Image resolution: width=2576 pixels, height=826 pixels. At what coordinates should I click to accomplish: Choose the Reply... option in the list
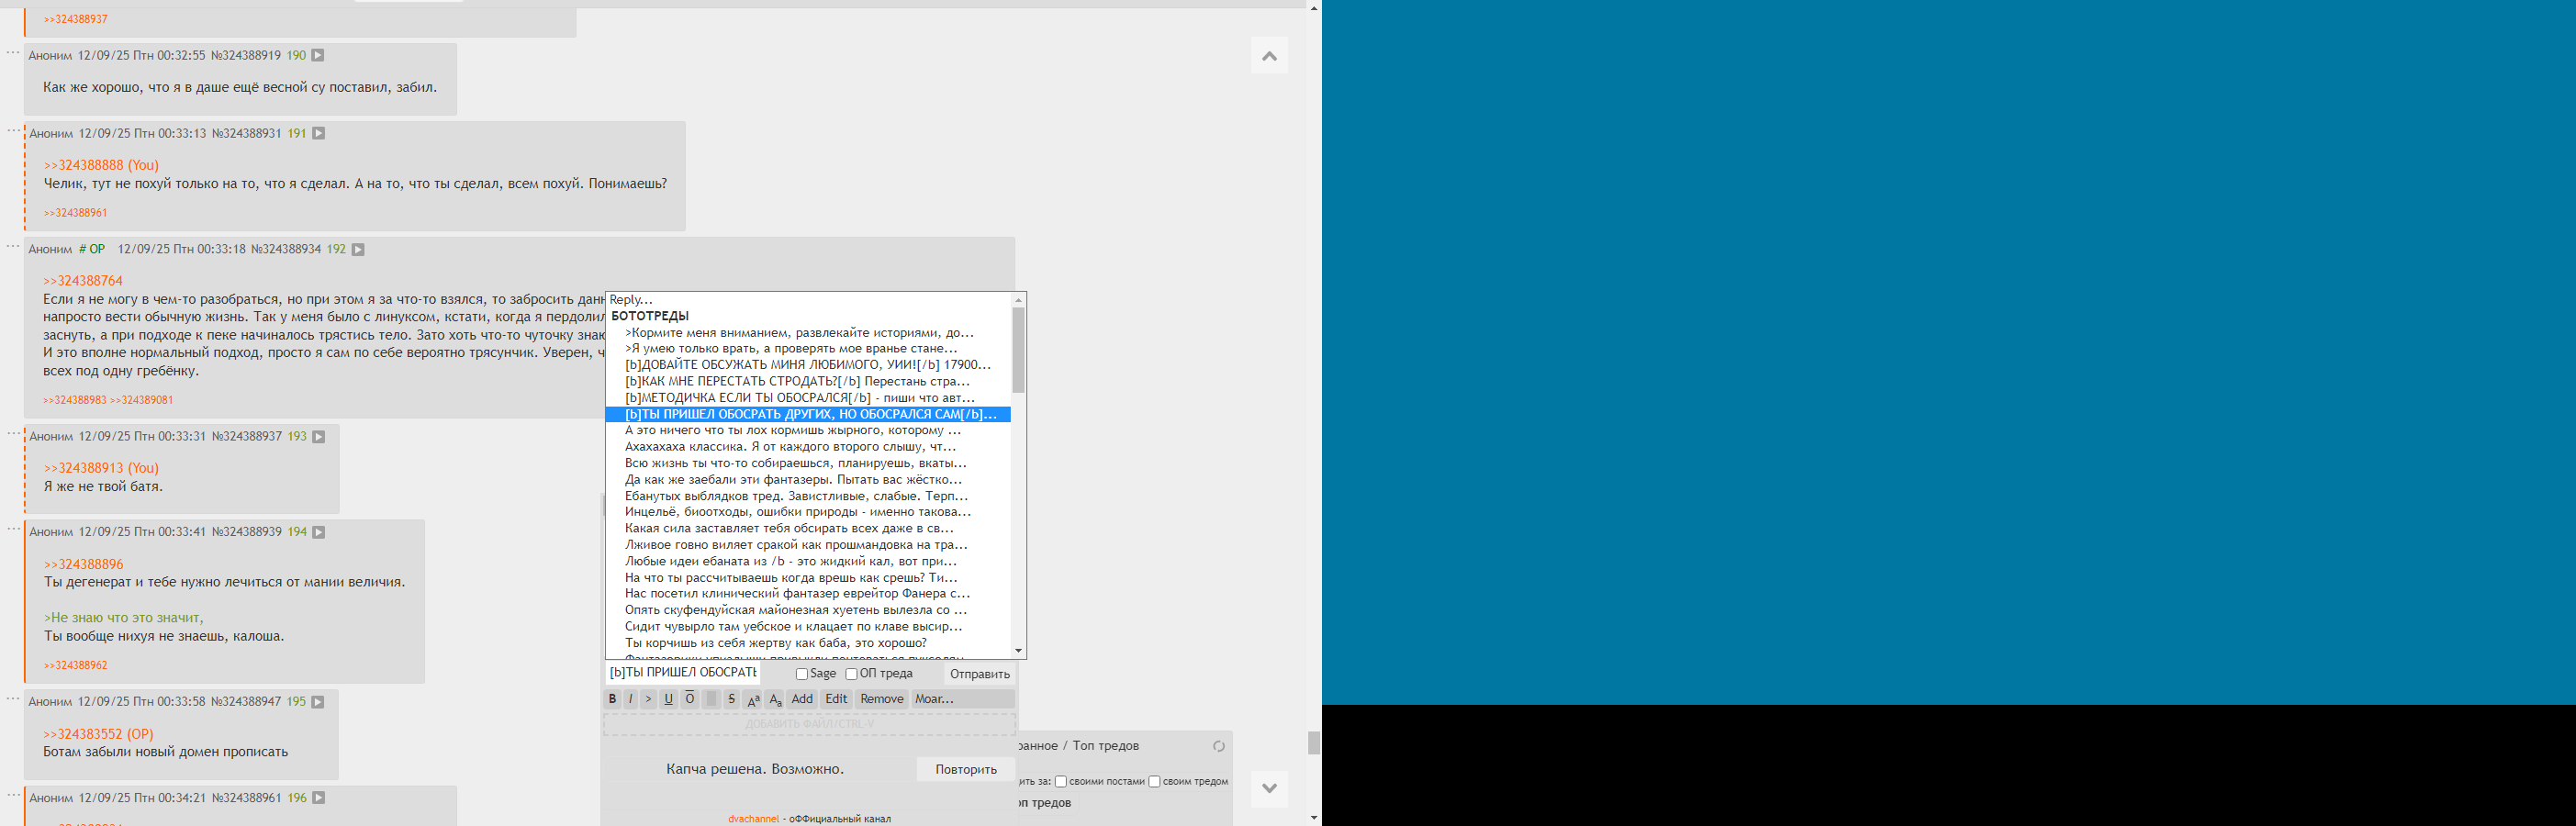[x=808, y=300]
